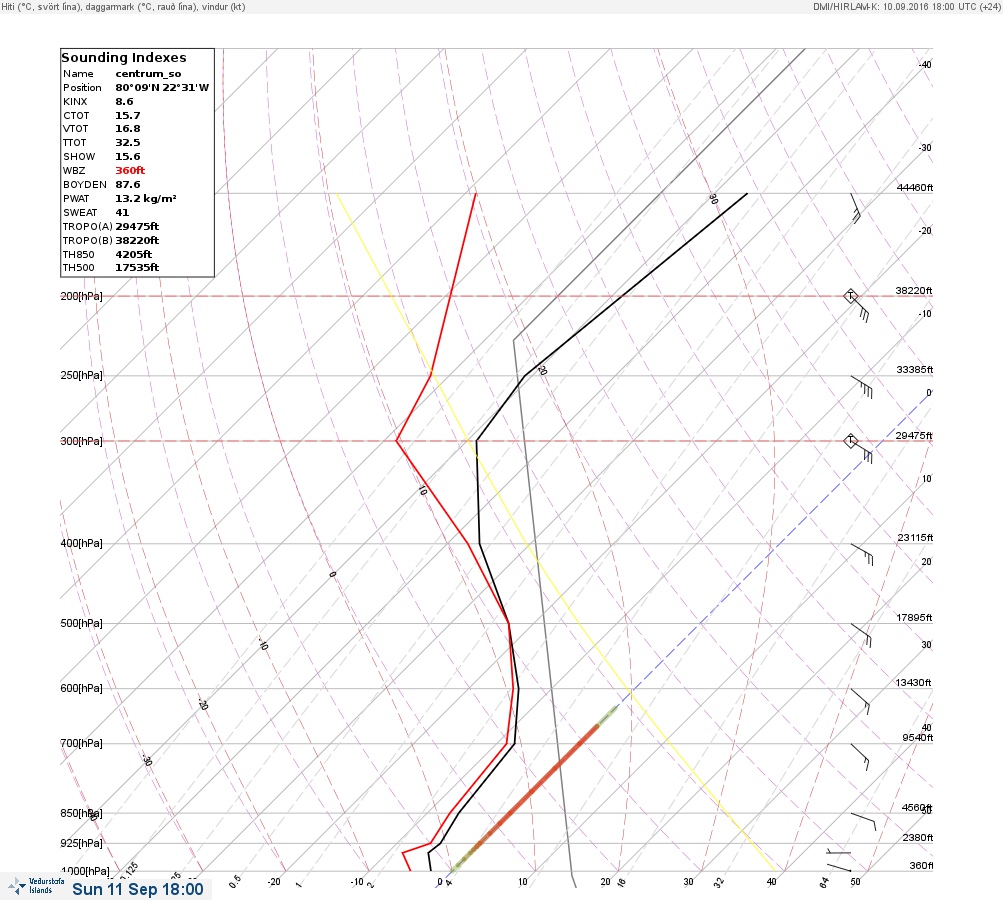Screen dimensions: 1003x900
Task: Click the TROPO(B) value 38220ft in the table
Action: tap(137, 241)
